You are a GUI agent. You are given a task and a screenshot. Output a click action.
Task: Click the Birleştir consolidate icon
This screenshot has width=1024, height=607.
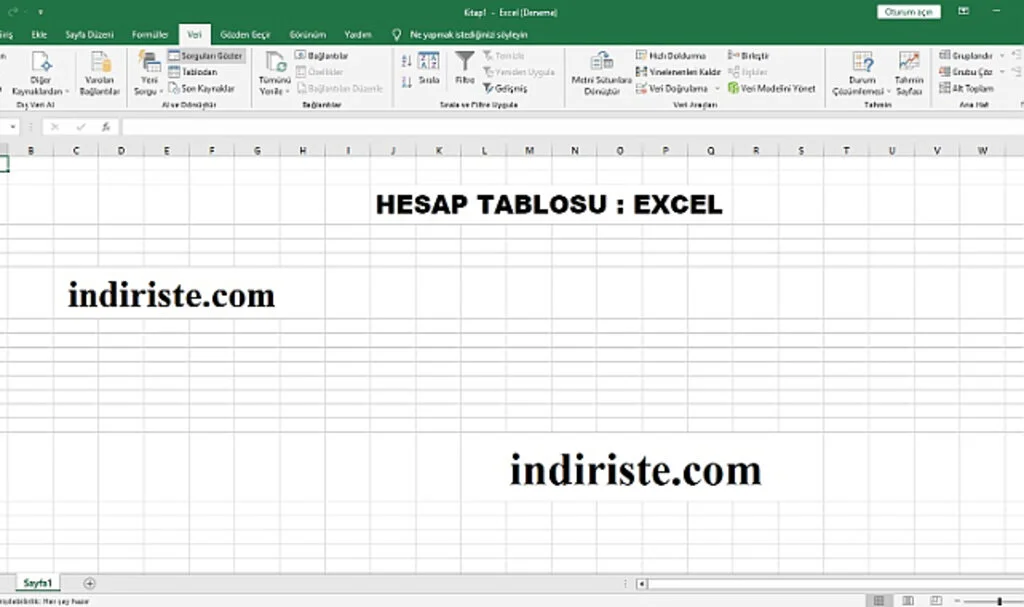733,56
